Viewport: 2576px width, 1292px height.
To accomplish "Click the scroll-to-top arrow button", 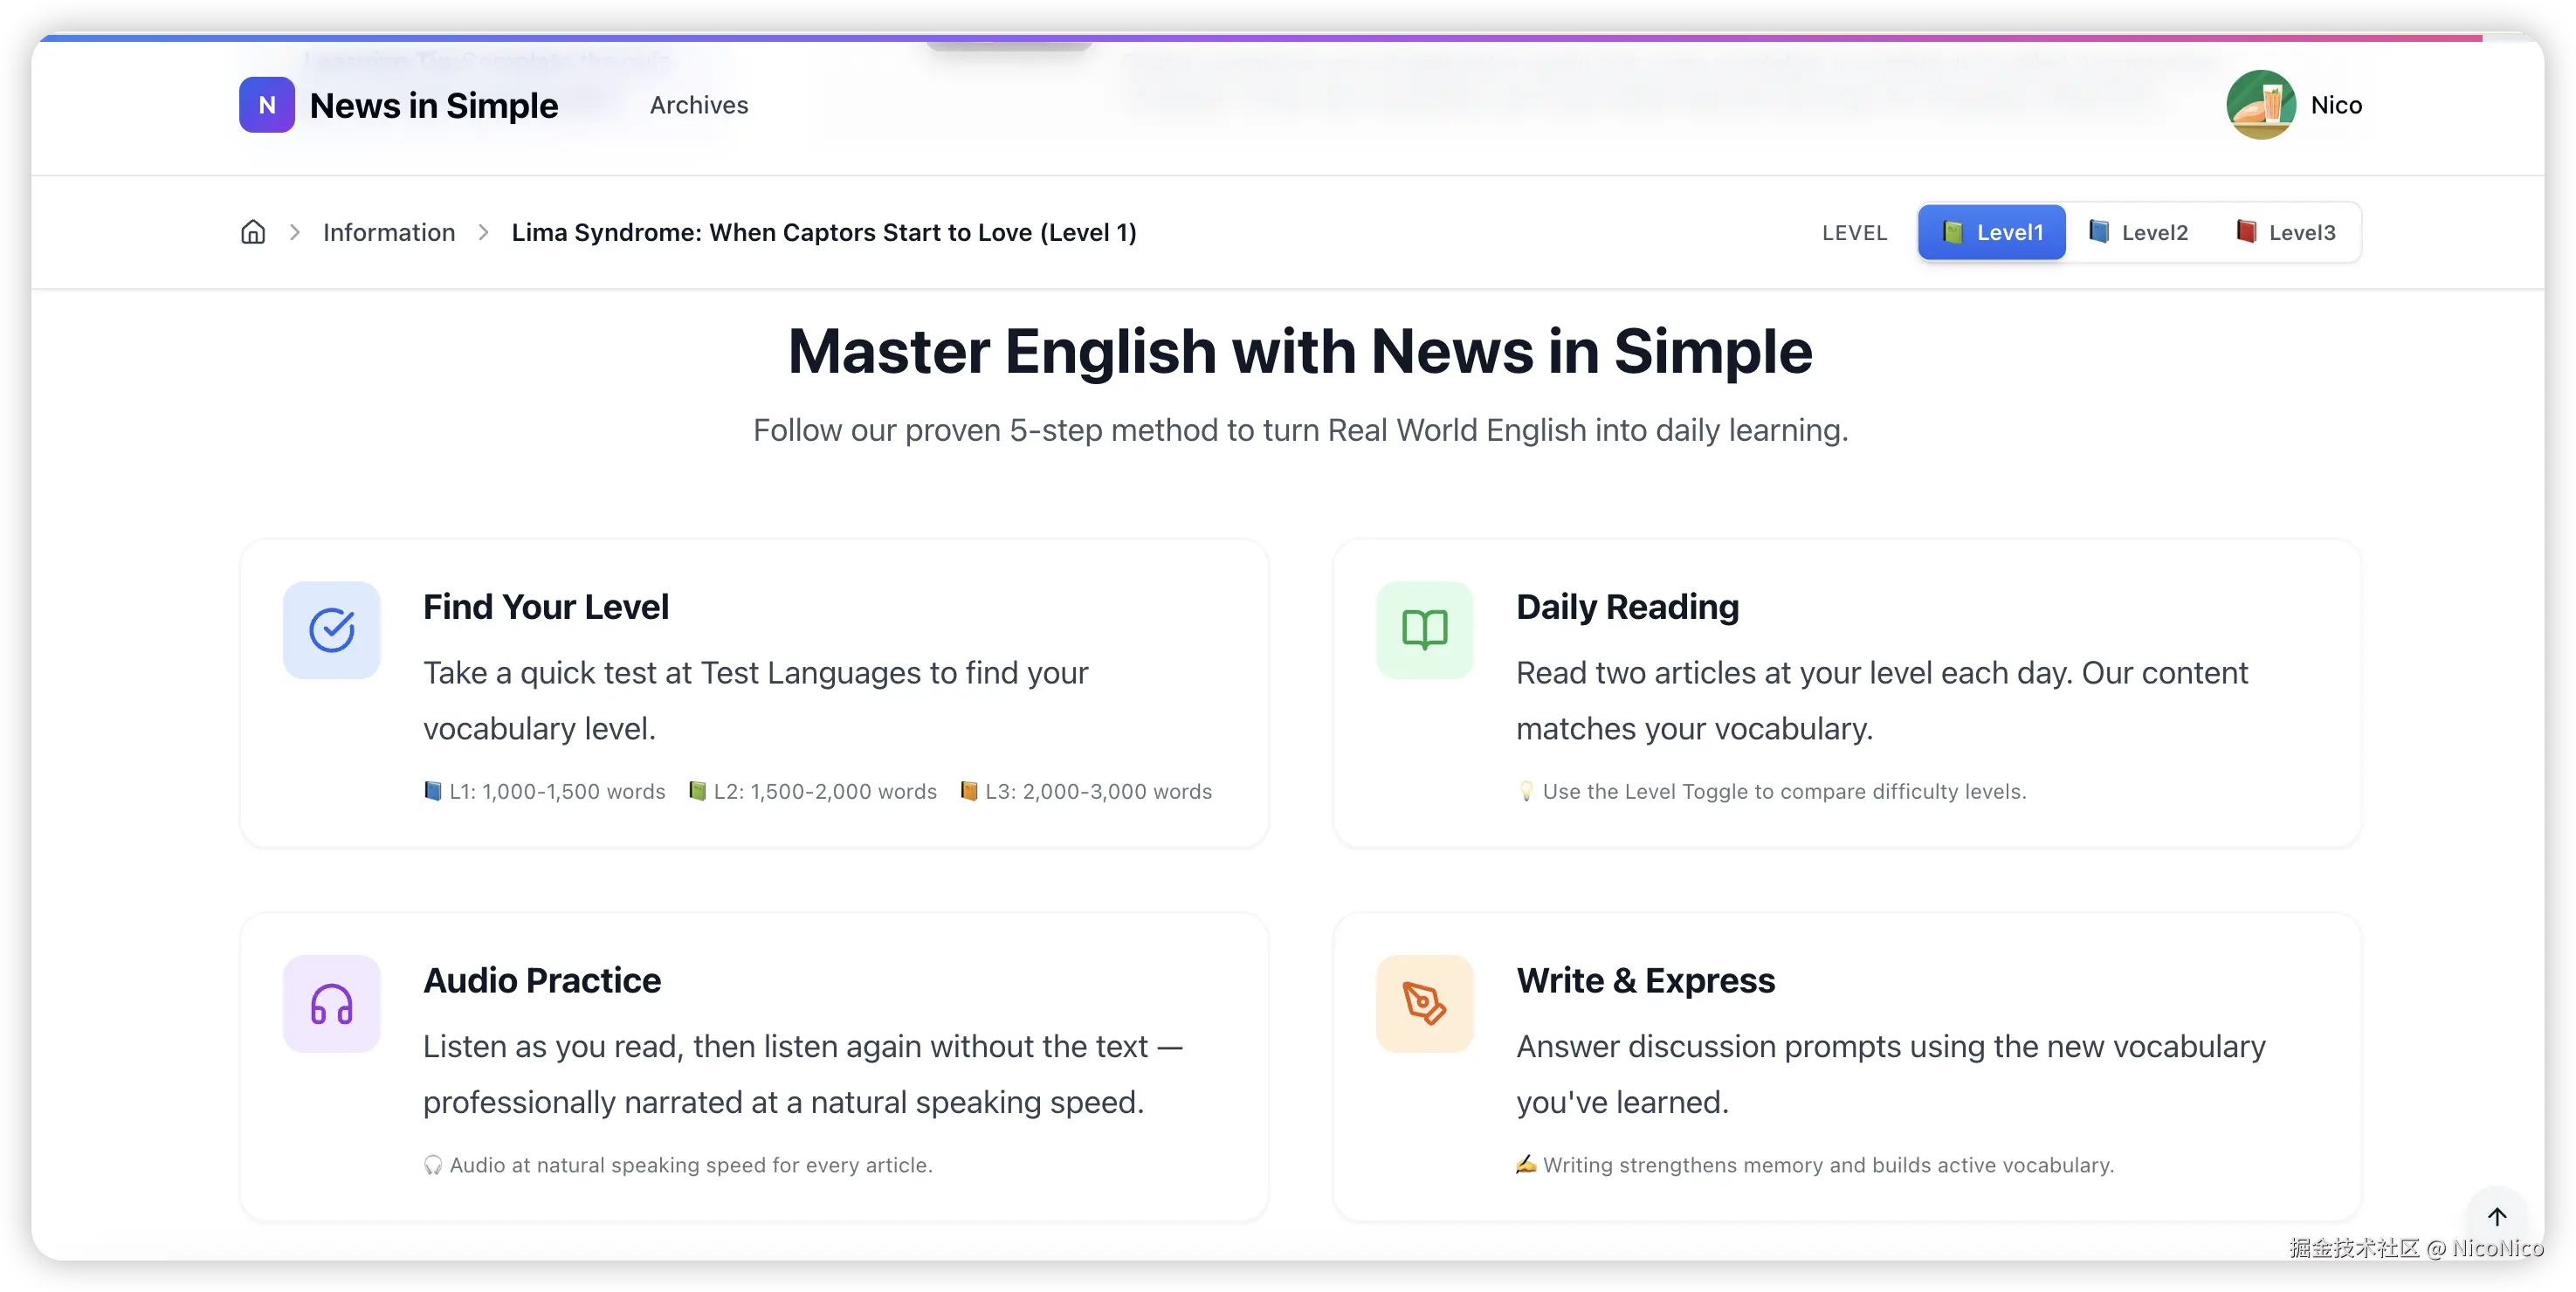I will [x=2496, y=1216].
